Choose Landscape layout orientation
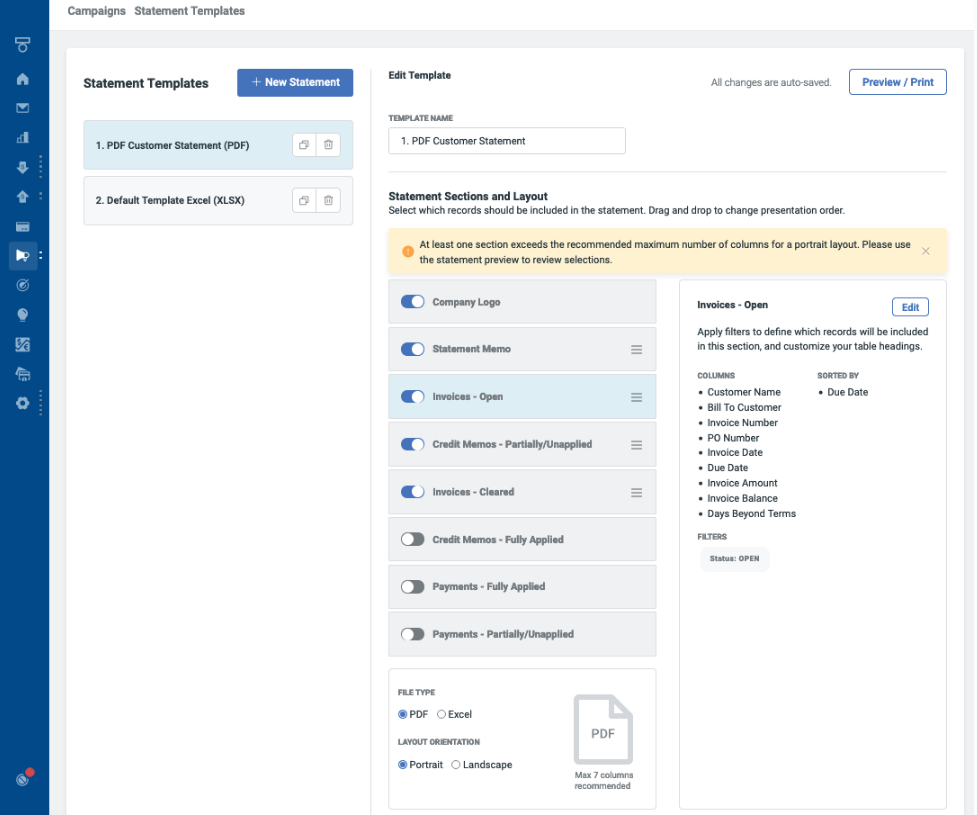The height and width of the screenshot is (815, 977). [x=456, y=765]
